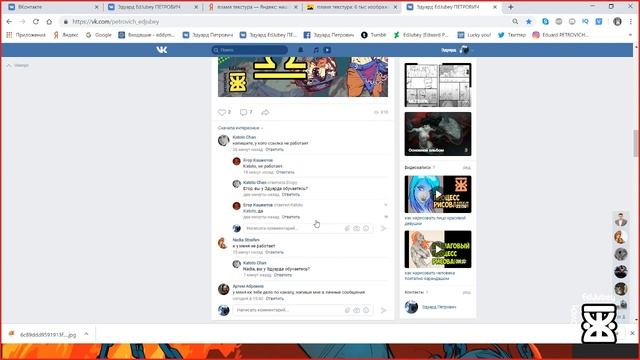640x360 pixels.
Task: Open emoji picker in the bottom comment field
Action: coord(366,310)
